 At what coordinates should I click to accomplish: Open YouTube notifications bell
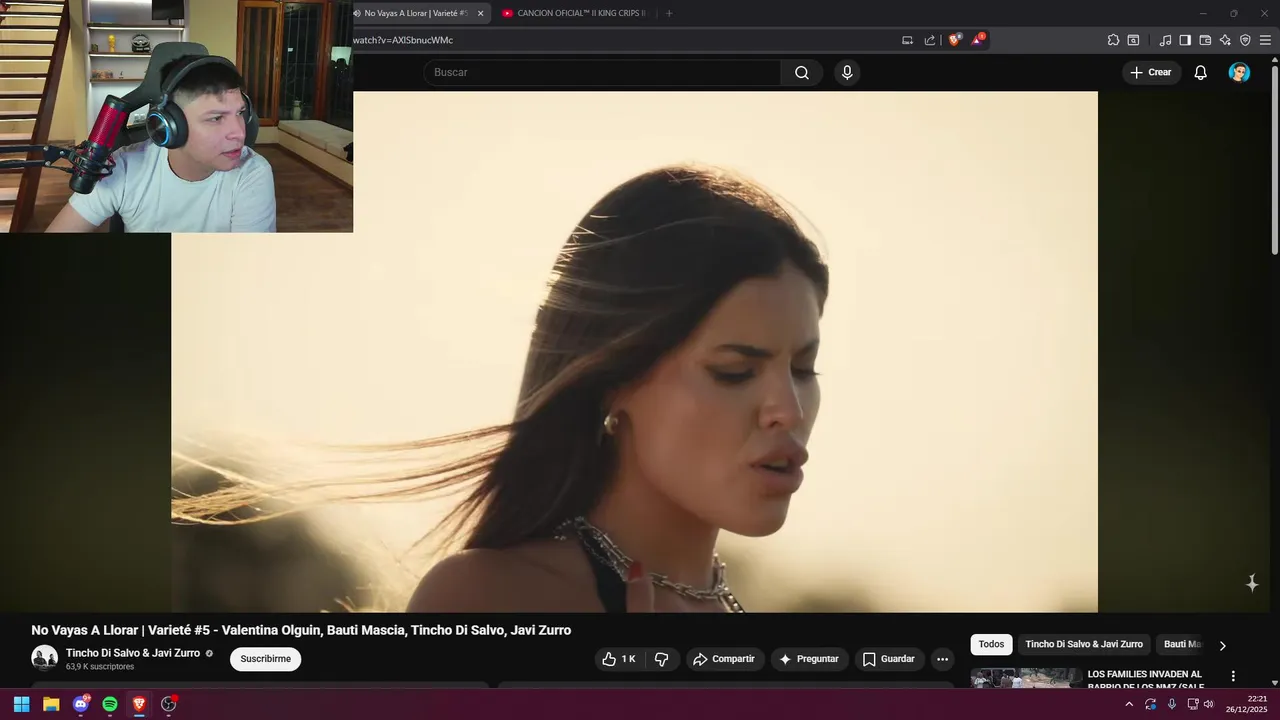(1200, 72)
